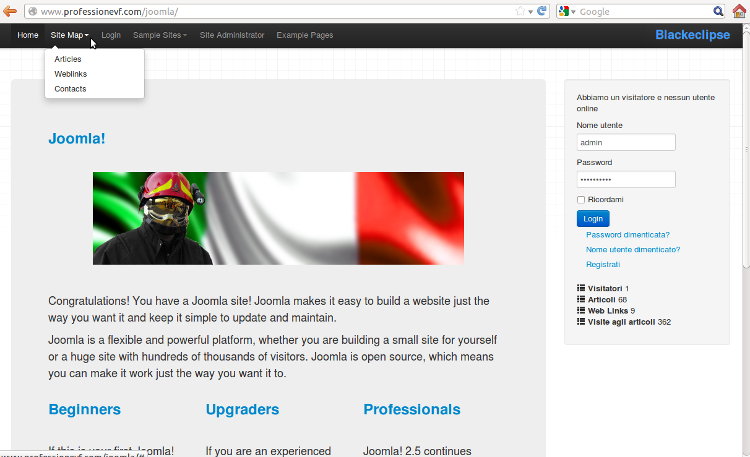Expand the Site Map menu

click(x=69, y=35)
